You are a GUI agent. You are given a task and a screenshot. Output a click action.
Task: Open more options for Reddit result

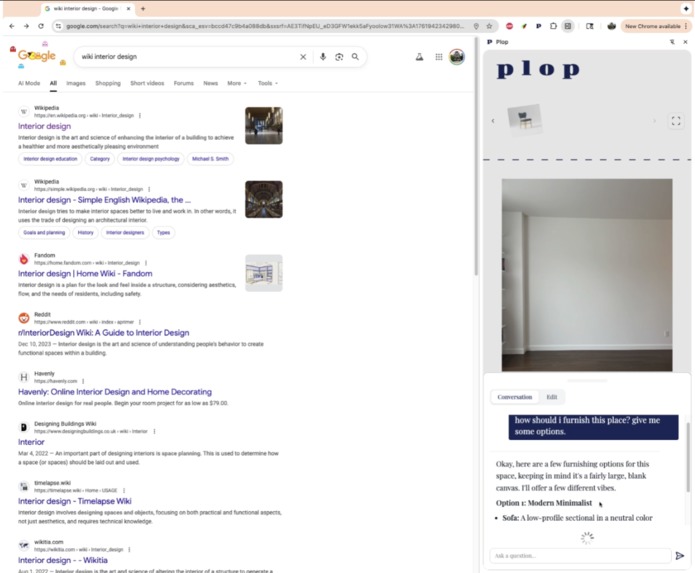[x=140, y=322]
